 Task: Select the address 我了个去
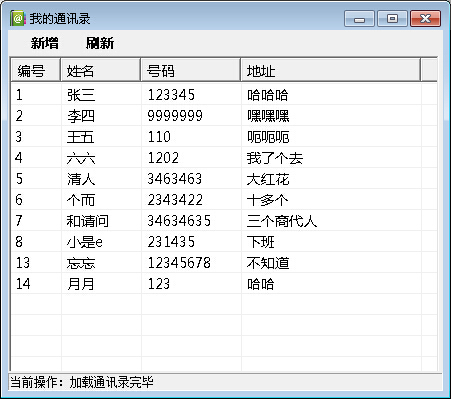point(275,158)
